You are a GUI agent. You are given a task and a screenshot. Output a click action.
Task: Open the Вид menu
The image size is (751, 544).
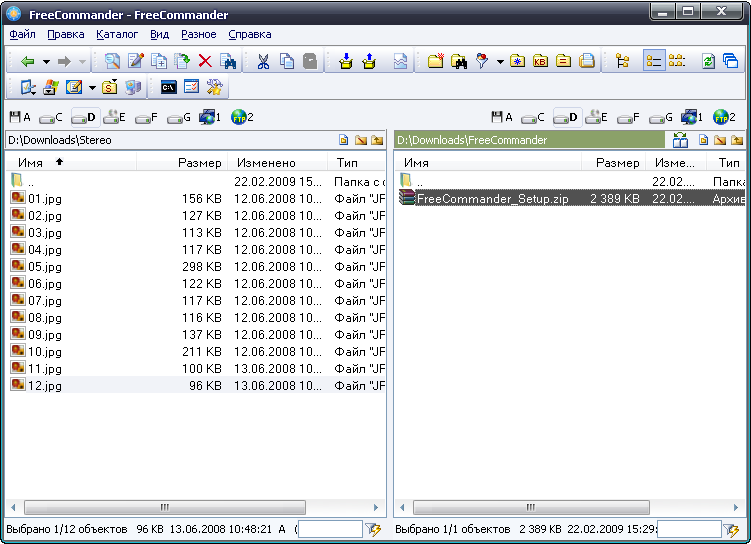pos(159,34)
